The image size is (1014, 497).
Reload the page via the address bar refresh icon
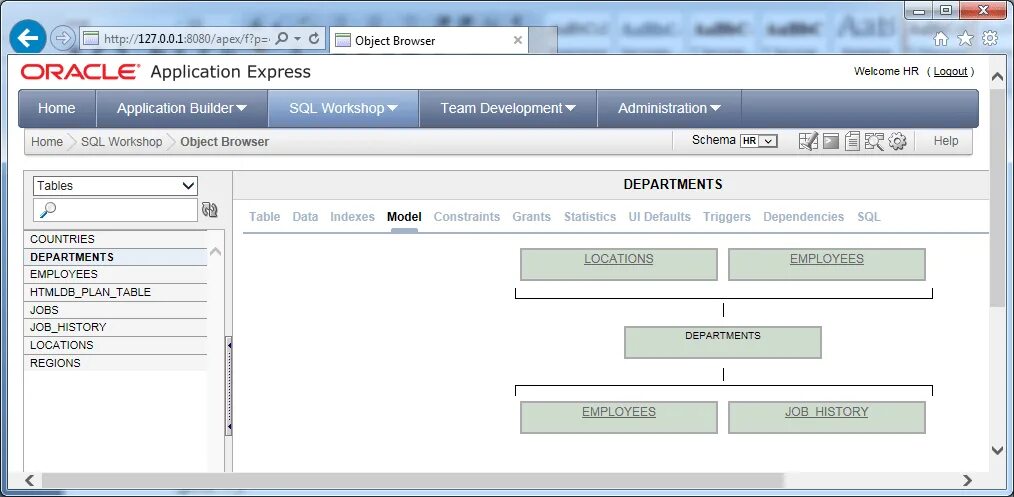314,38
